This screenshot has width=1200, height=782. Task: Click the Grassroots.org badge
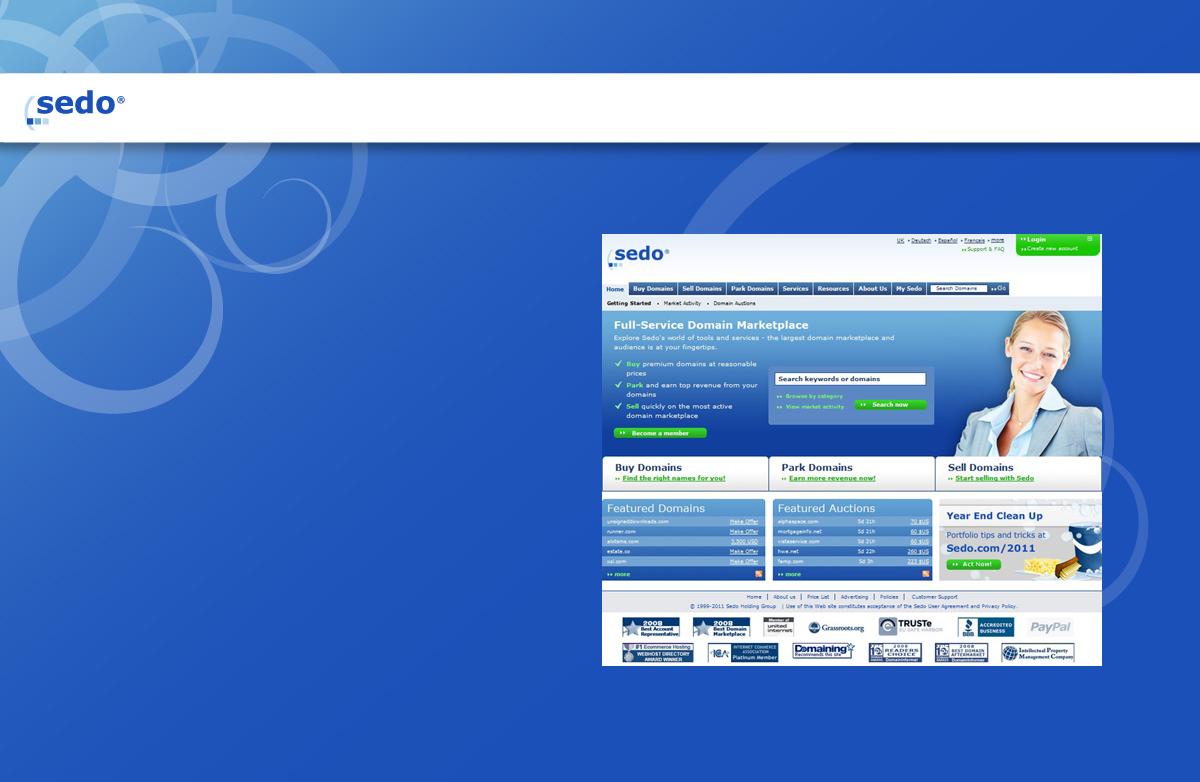coord(836,628)
